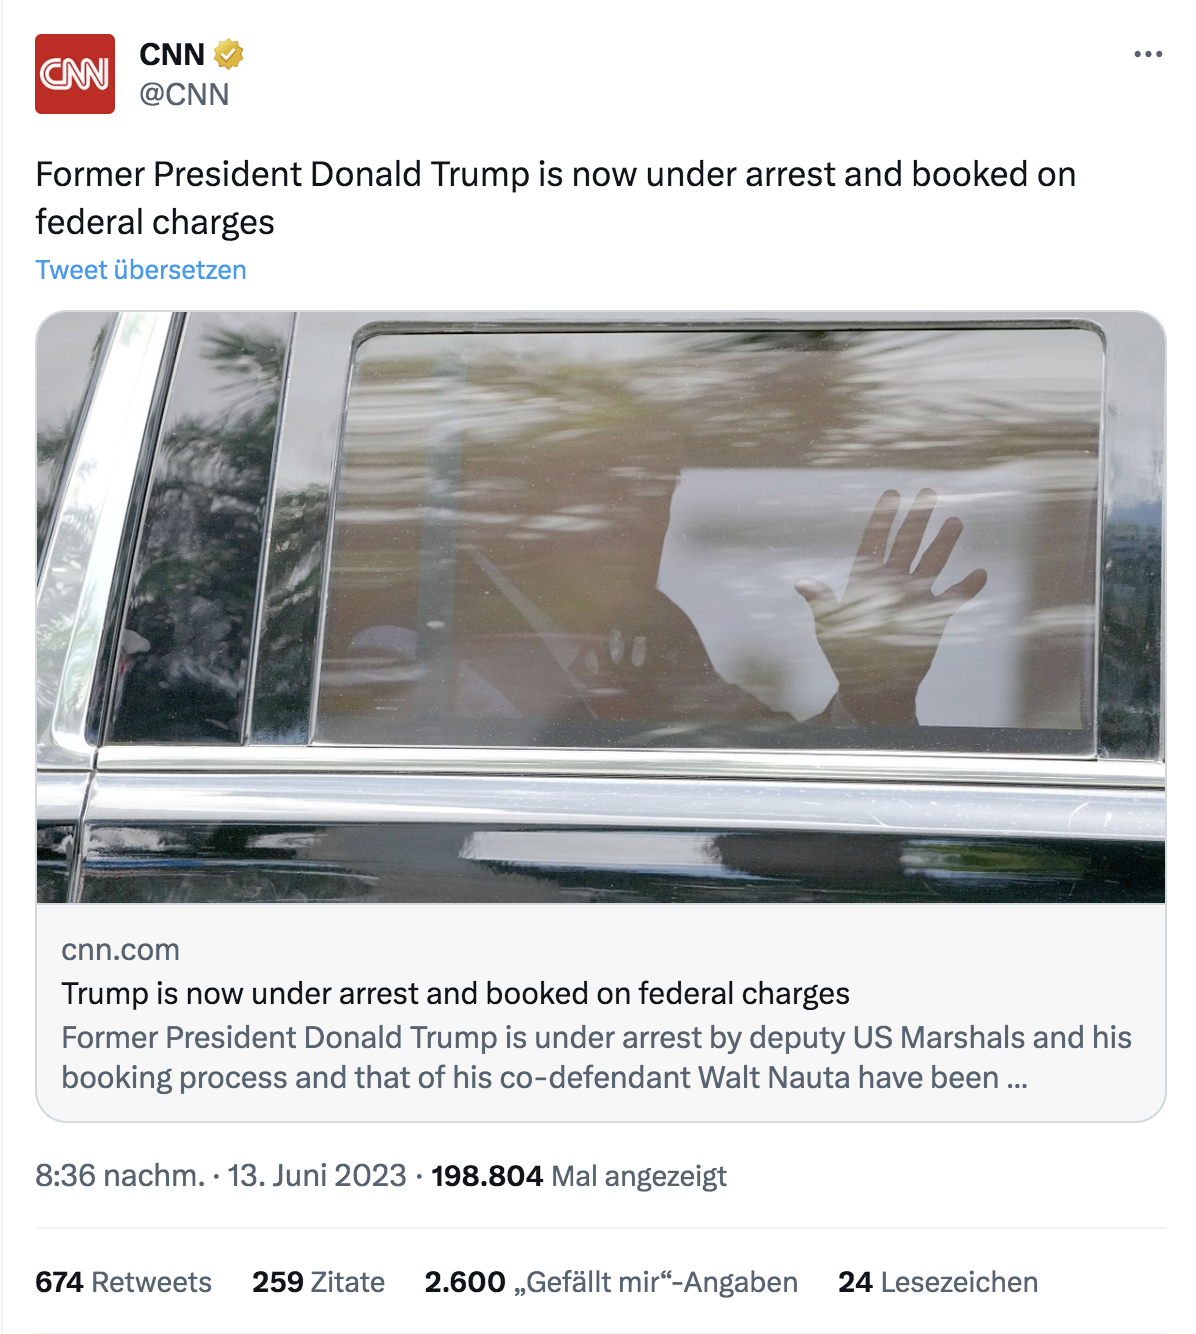
Task: Click the 24 Lesezeichen bookmarks count
Action: coord(938,1282)
